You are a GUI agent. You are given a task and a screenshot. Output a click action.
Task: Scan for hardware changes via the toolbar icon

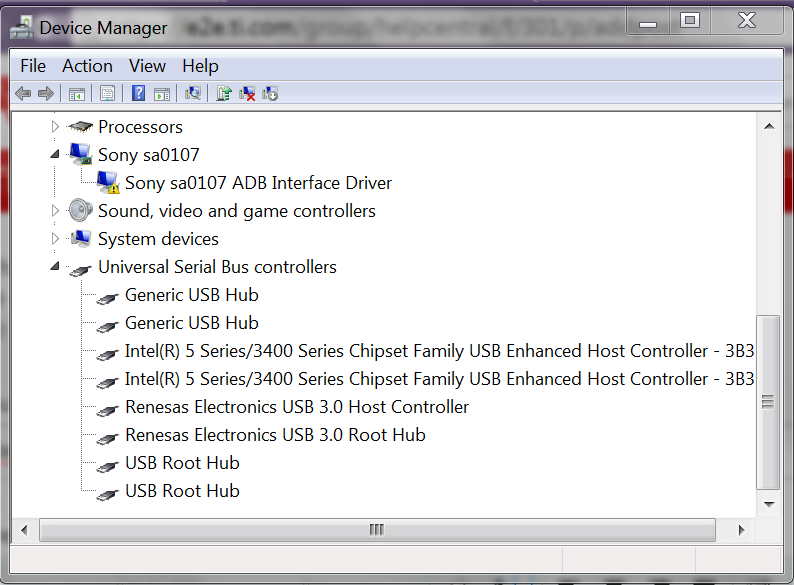(193, 93)
